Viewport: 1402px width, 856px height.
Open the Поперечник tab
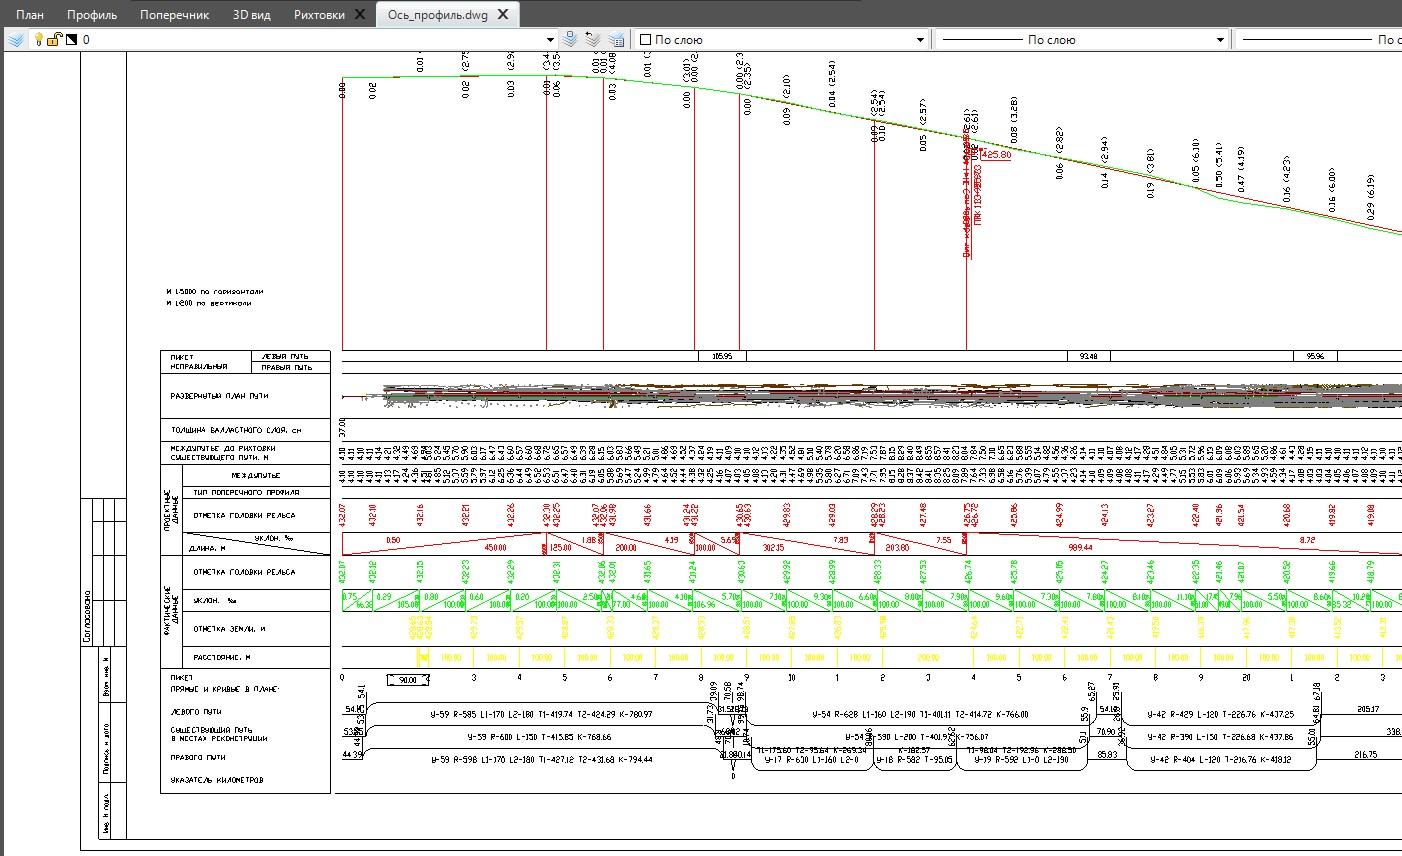(175, 14)
